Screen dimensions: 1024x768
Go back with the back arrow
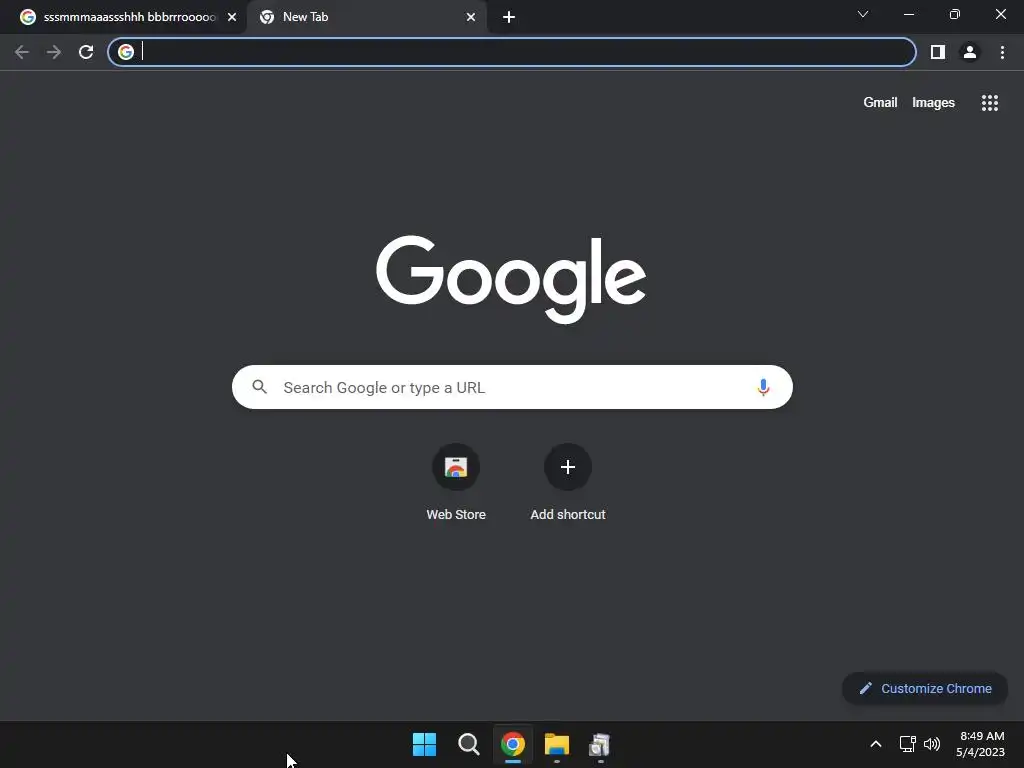(22, 52)
